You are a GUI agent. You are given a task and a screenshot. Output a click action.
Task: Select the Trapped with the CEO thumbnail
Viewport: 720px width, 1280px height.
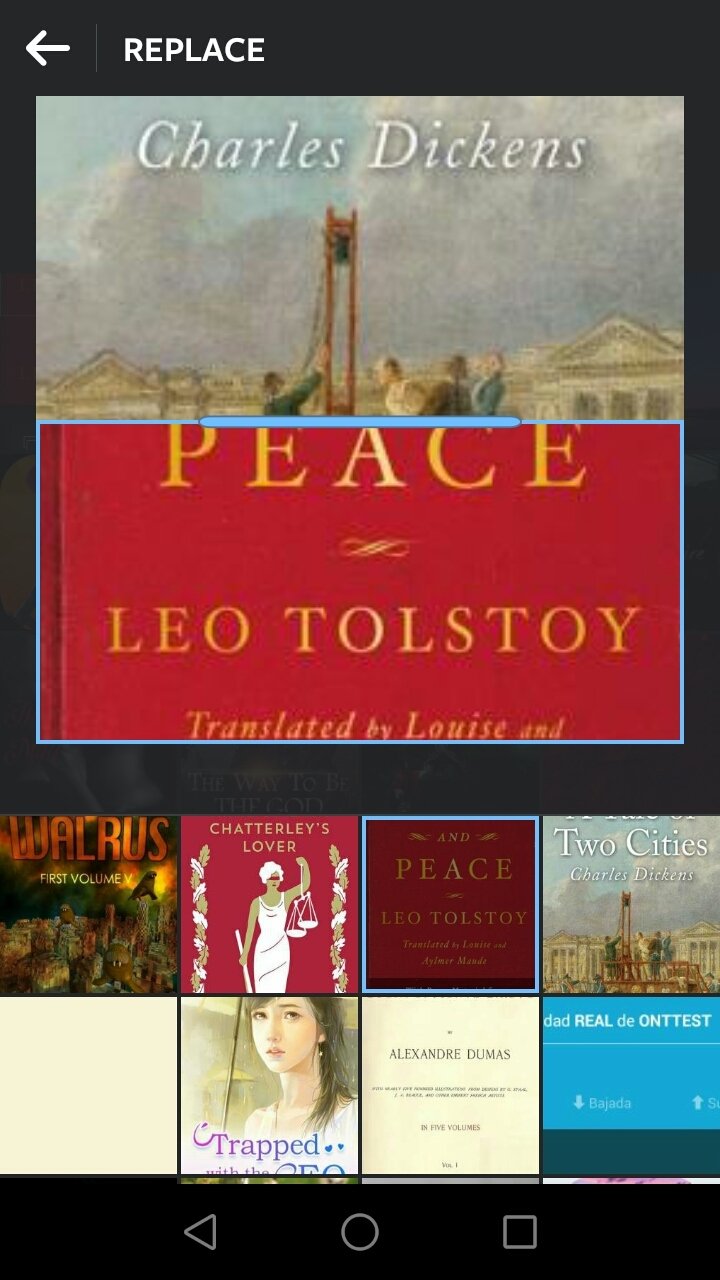tap(269, 1085)
